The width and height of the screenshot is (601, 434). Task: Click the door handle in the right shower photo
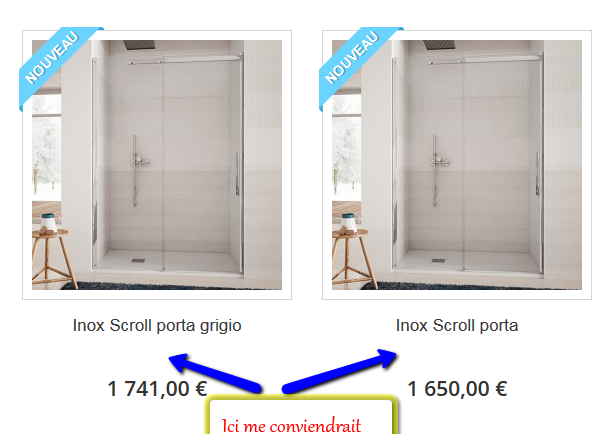[x=537, y=173]
